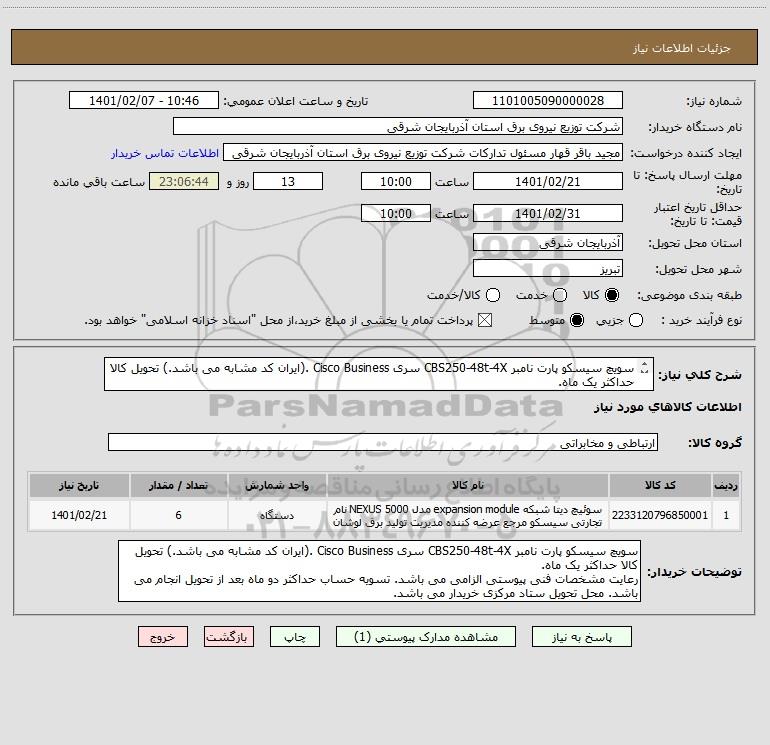Screen dimensions: 770x745
Task: Open 'اطلاعات تماس خریدار' link
Action: pyautogui.click(x=165, y=153)
